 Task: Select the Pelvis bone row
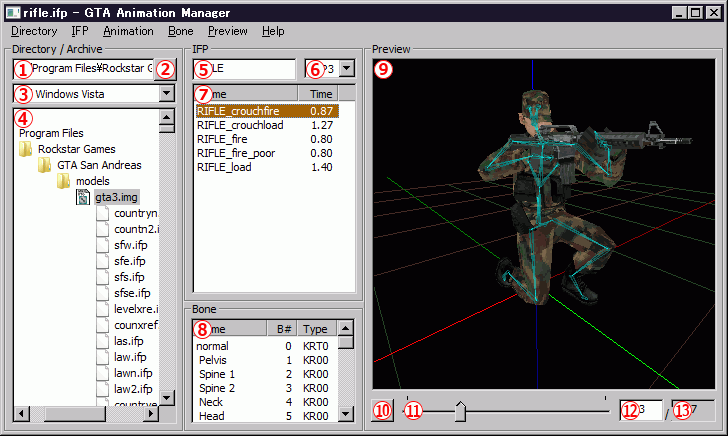tap(264, 360)
